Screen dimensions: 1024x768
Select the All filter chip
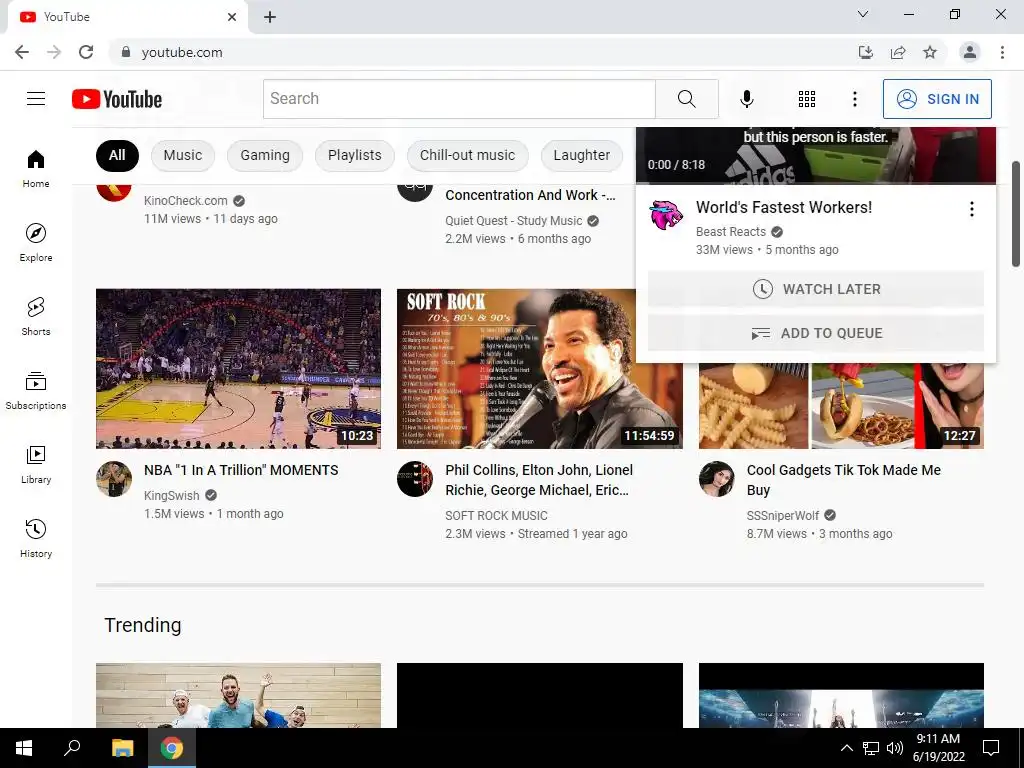[x=118, y=155]
